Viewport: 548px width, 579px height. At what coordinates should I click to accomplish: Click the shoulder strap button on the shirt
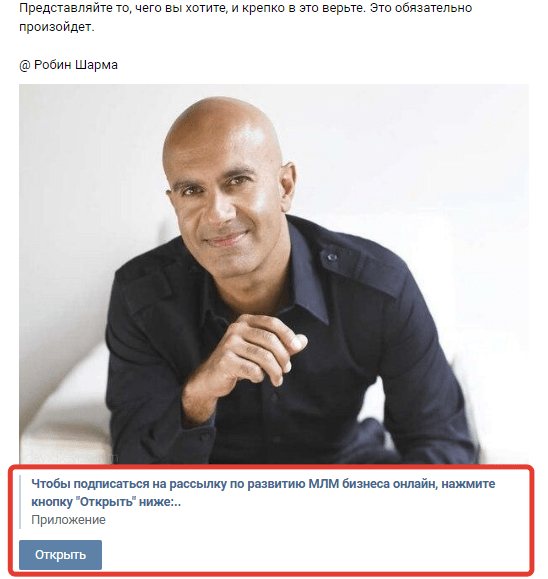tap(332, 257)
